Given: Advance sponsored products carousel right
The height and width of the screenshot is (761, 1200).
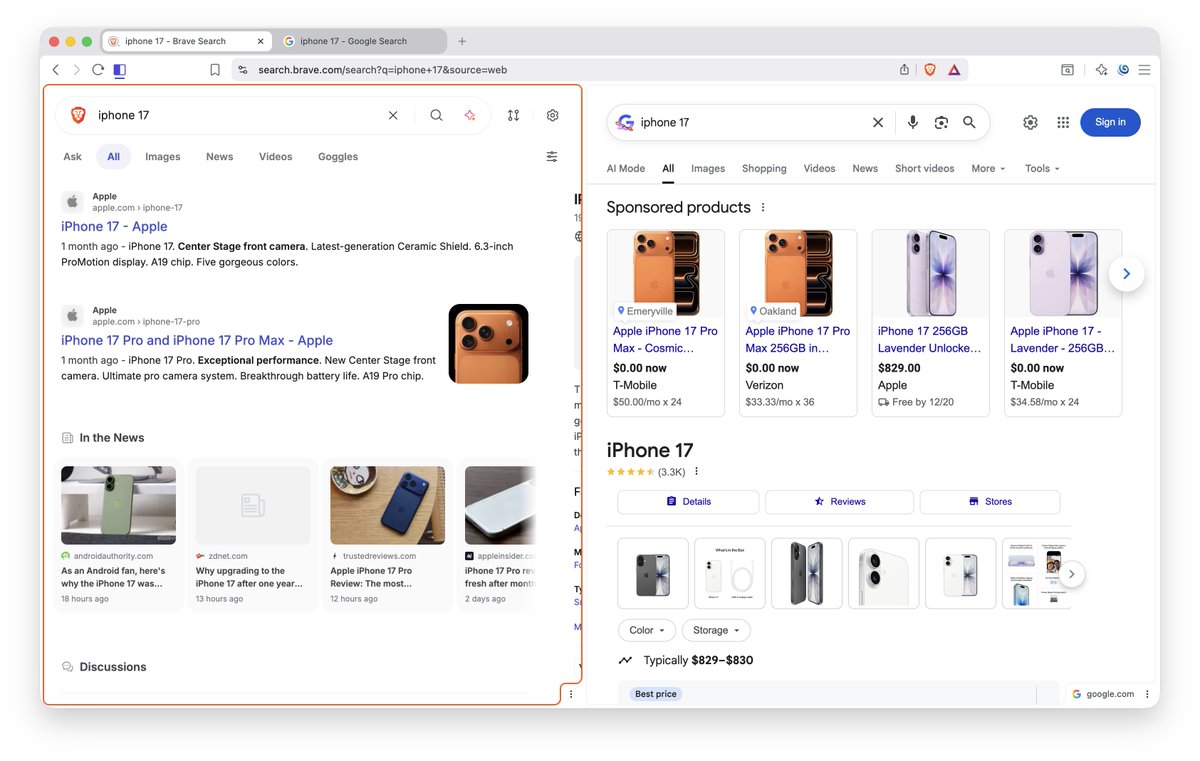Looking at the screenshot, I should point(1126,273).
